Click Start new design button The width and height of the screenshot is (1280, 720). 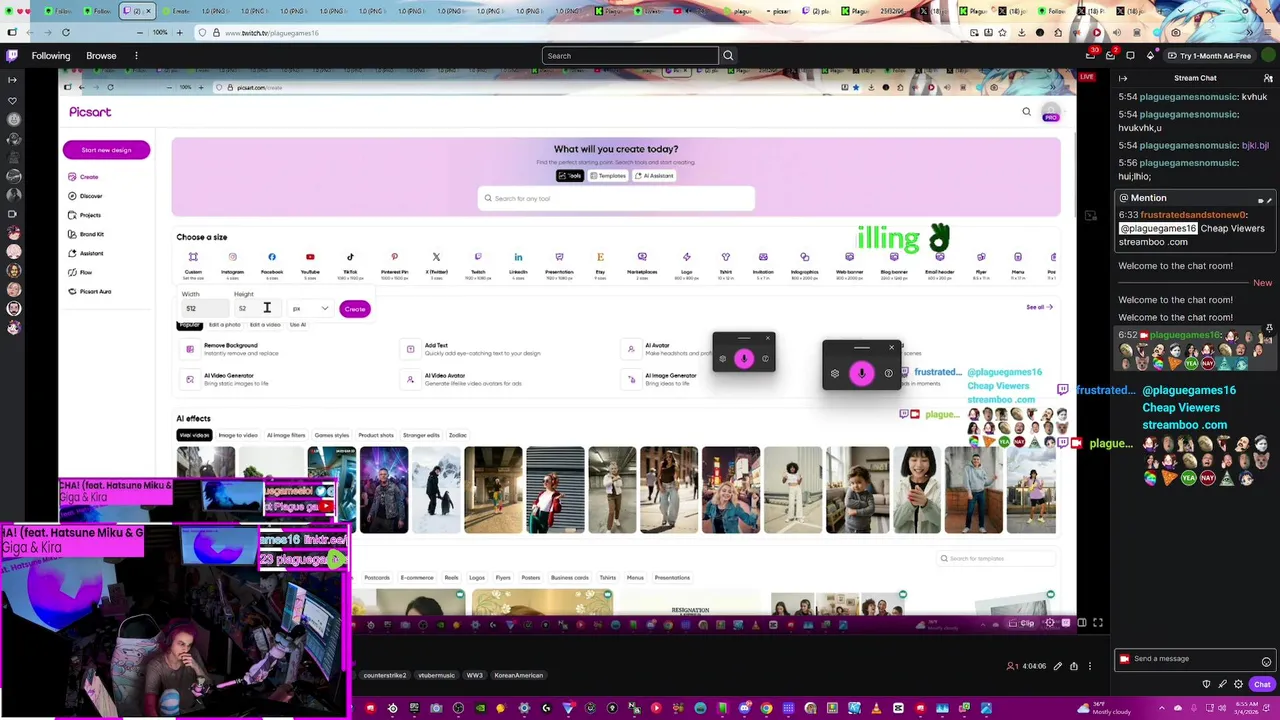pos(106,150)
